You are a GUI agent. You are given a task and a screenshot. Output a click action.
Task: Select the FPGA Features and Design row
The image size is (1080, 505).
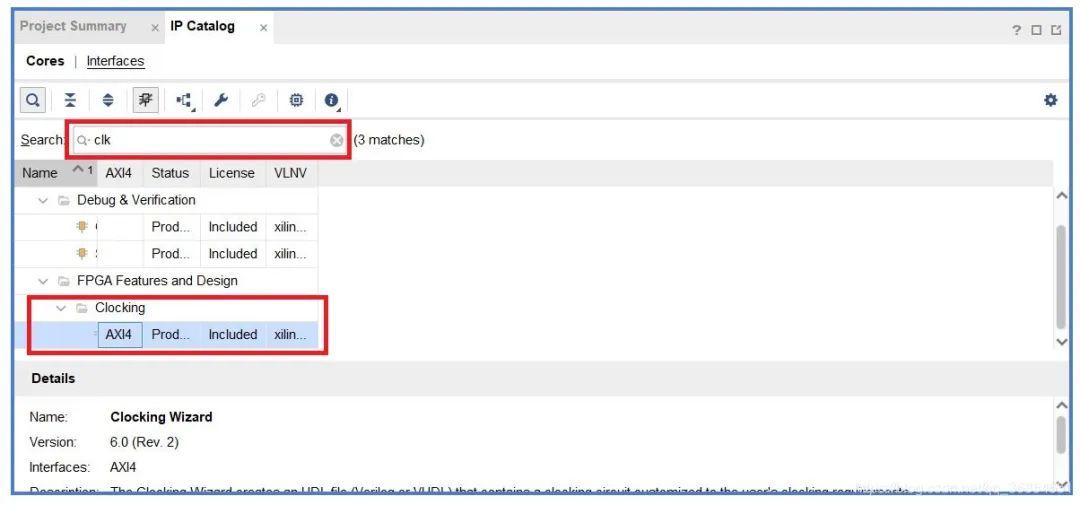(166, 281)
